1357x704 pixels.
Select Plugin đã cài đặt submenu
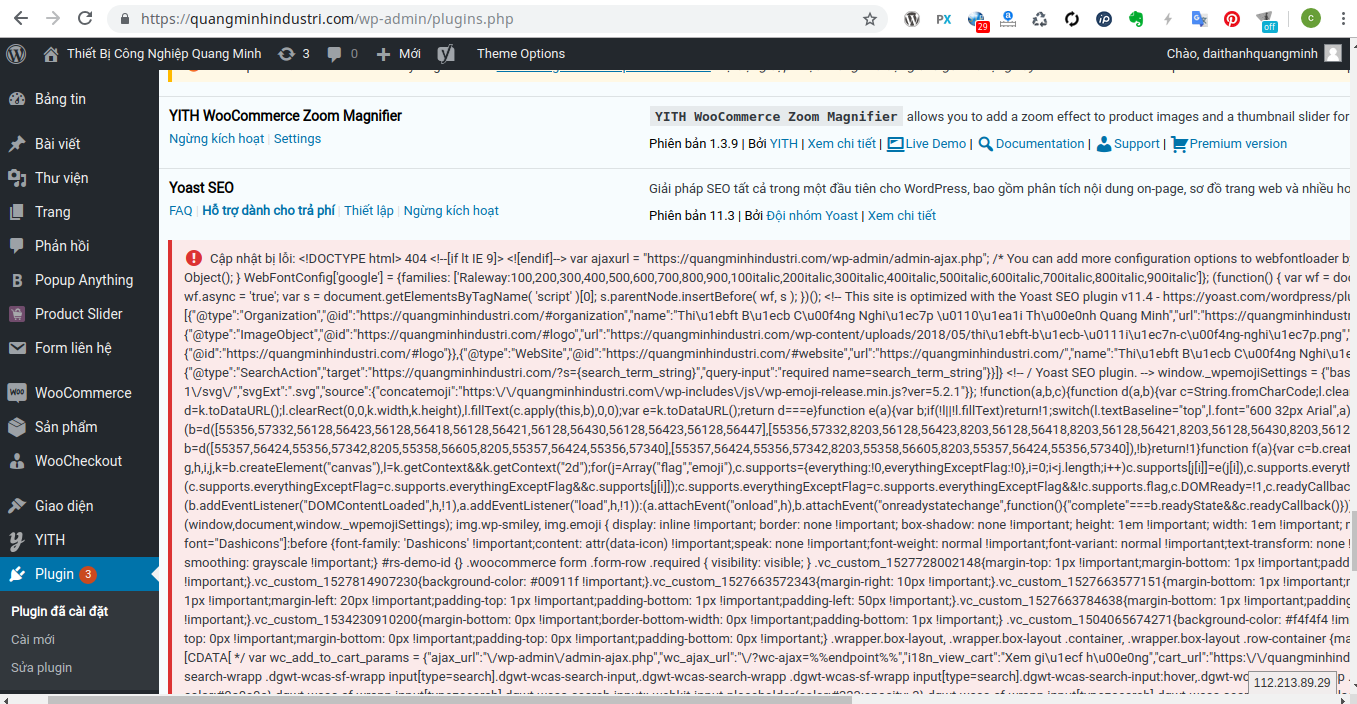pos(59,611)
